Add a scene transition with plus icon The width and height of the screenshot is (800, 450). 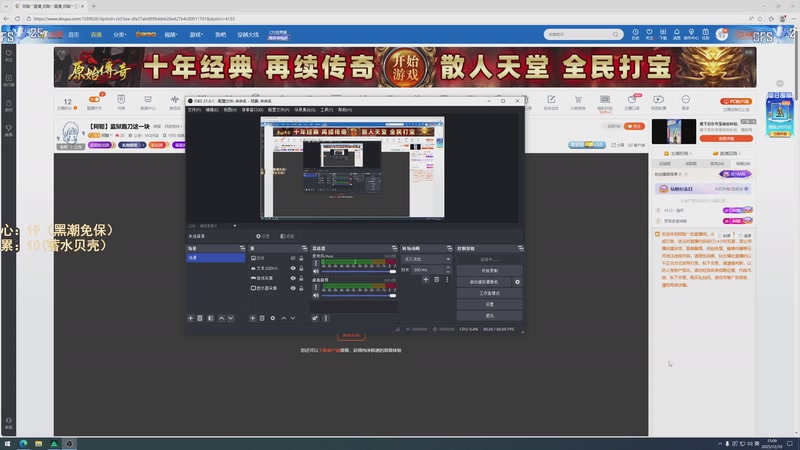pyautogui.click(x=426, y=280)
